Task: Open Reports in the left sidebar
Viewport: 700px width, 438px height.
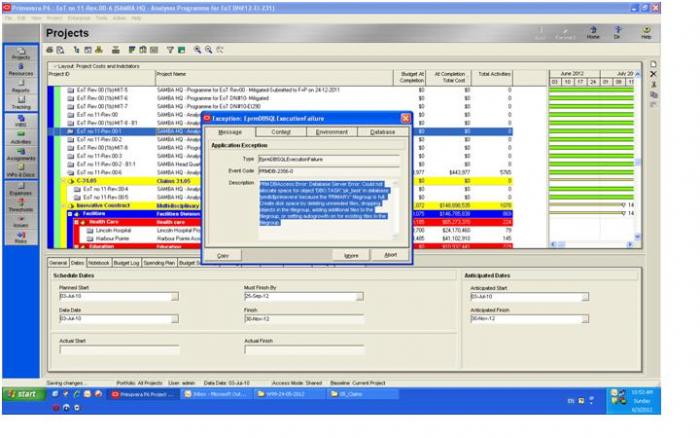Action: coord(21,86)
